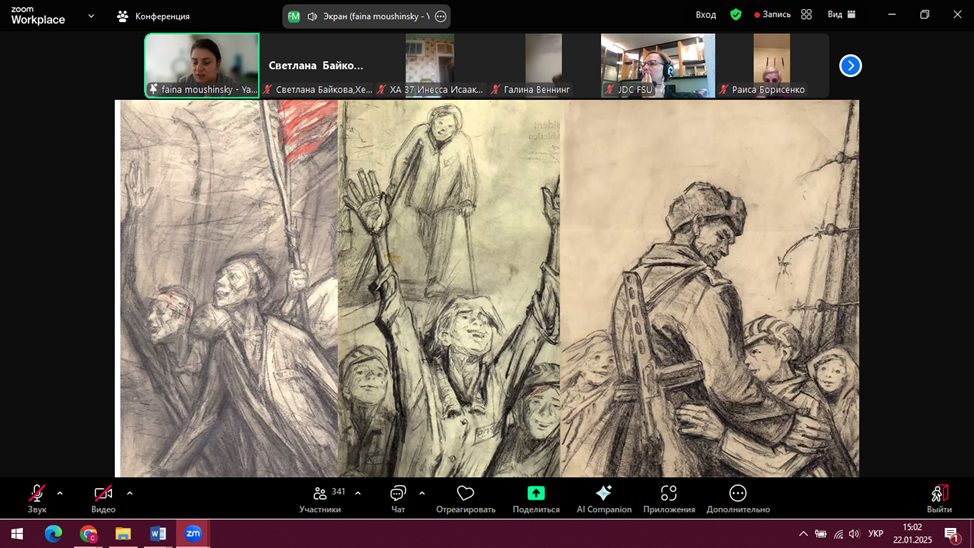Expand audio options arrow beside Звук
Image resolution: width=974 pixels, height=548 pixels.
tap(60, 493)
